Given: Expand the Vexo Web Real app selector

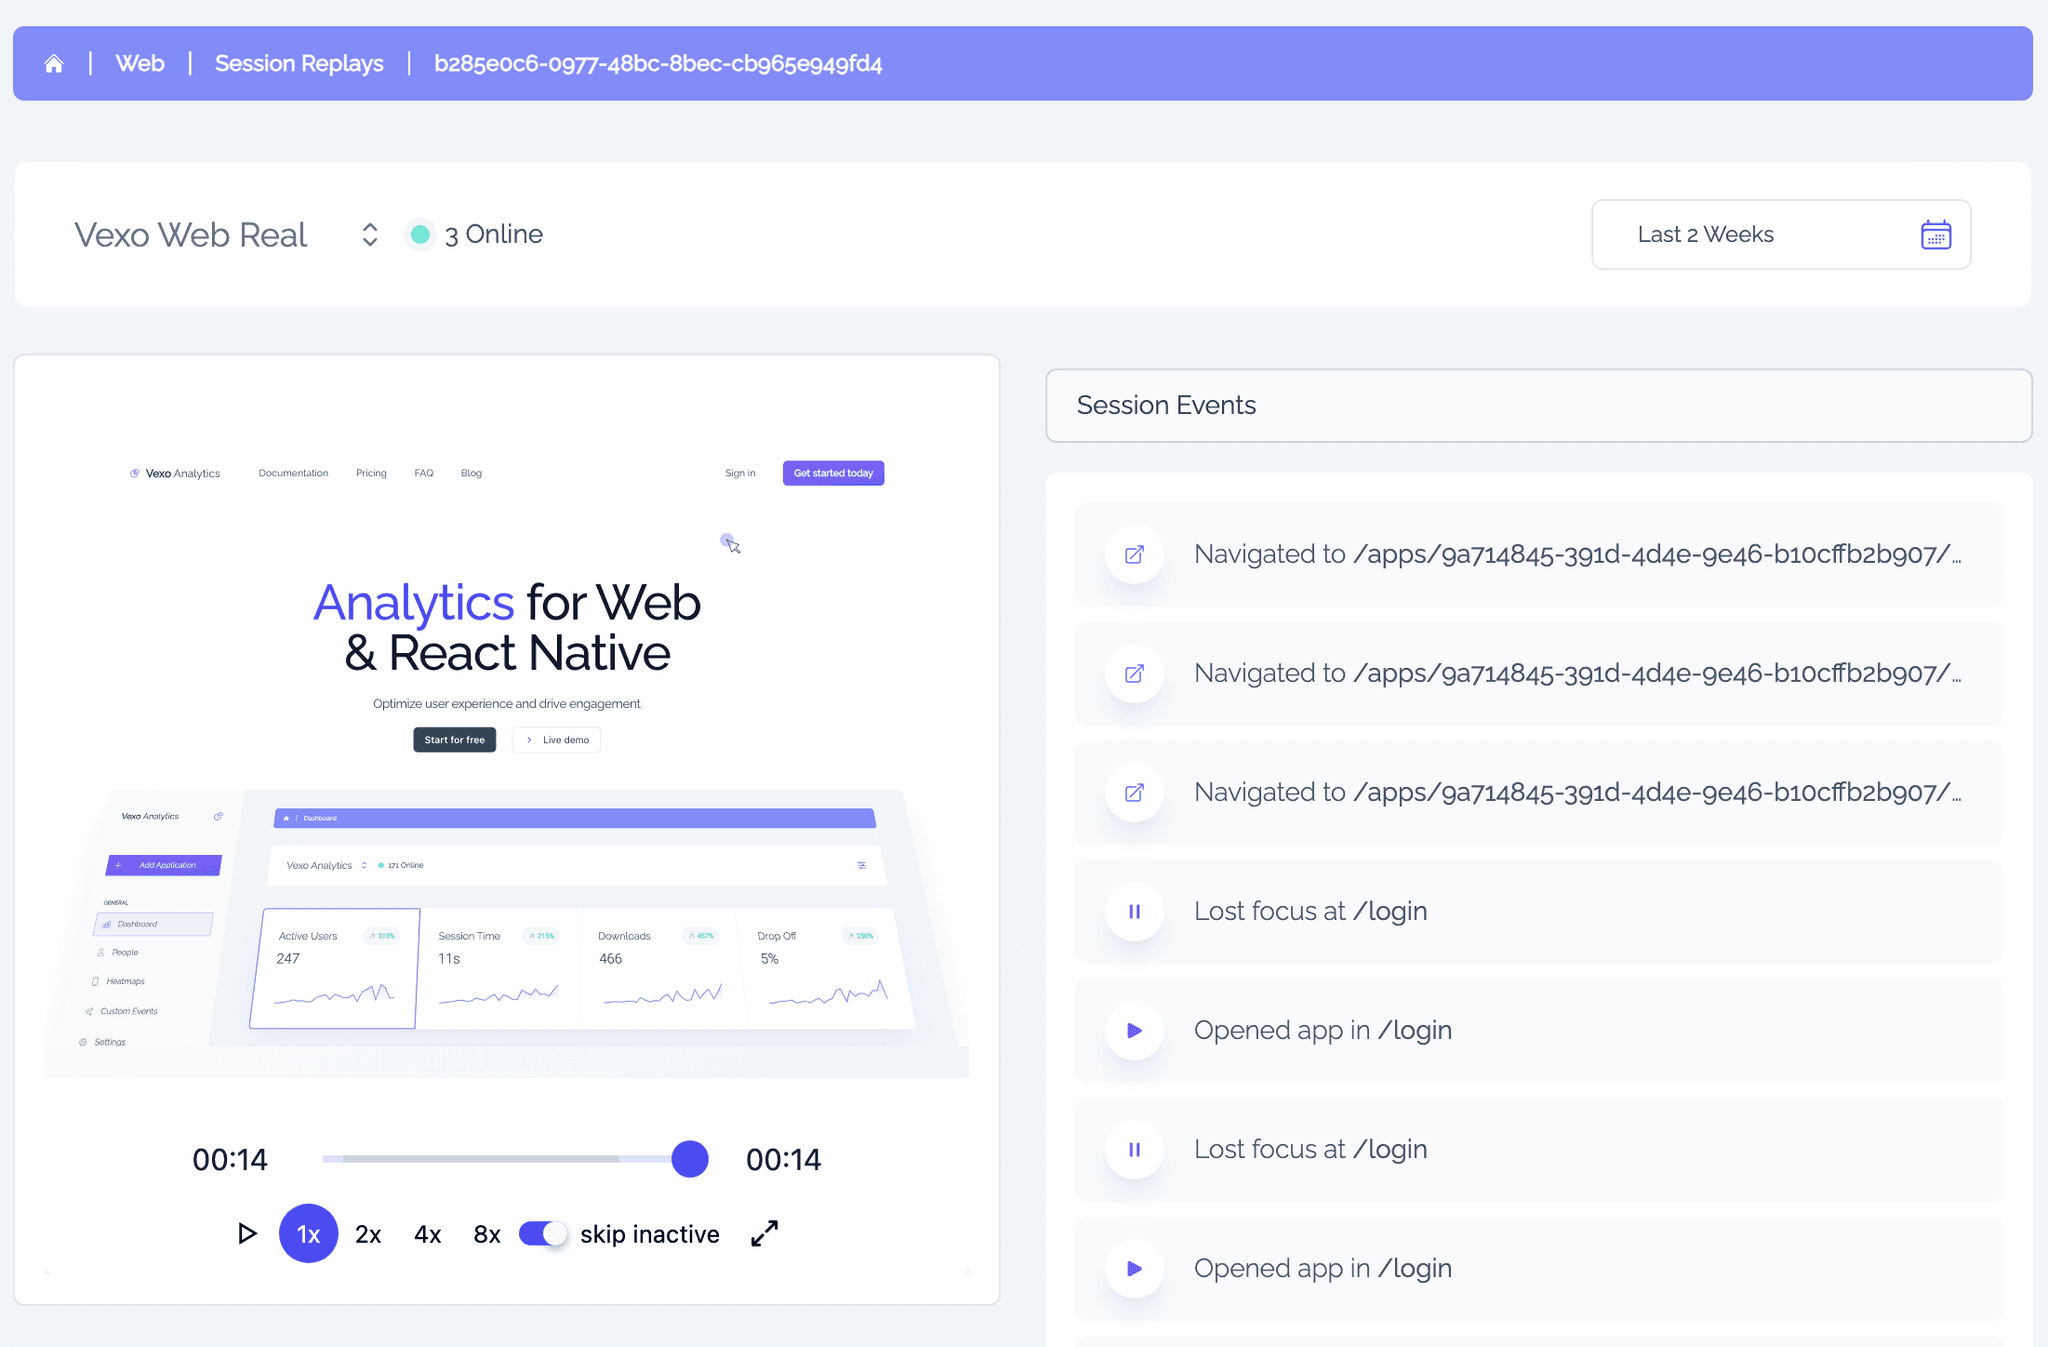Looking at the screenshot, I should click(x=369, y=235).
